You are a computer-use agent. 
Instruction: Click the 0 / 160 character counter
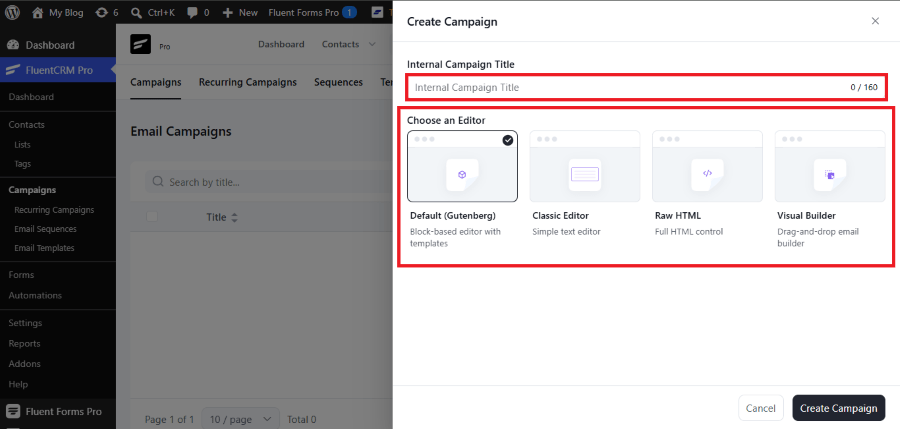click(x=864, y=88)
